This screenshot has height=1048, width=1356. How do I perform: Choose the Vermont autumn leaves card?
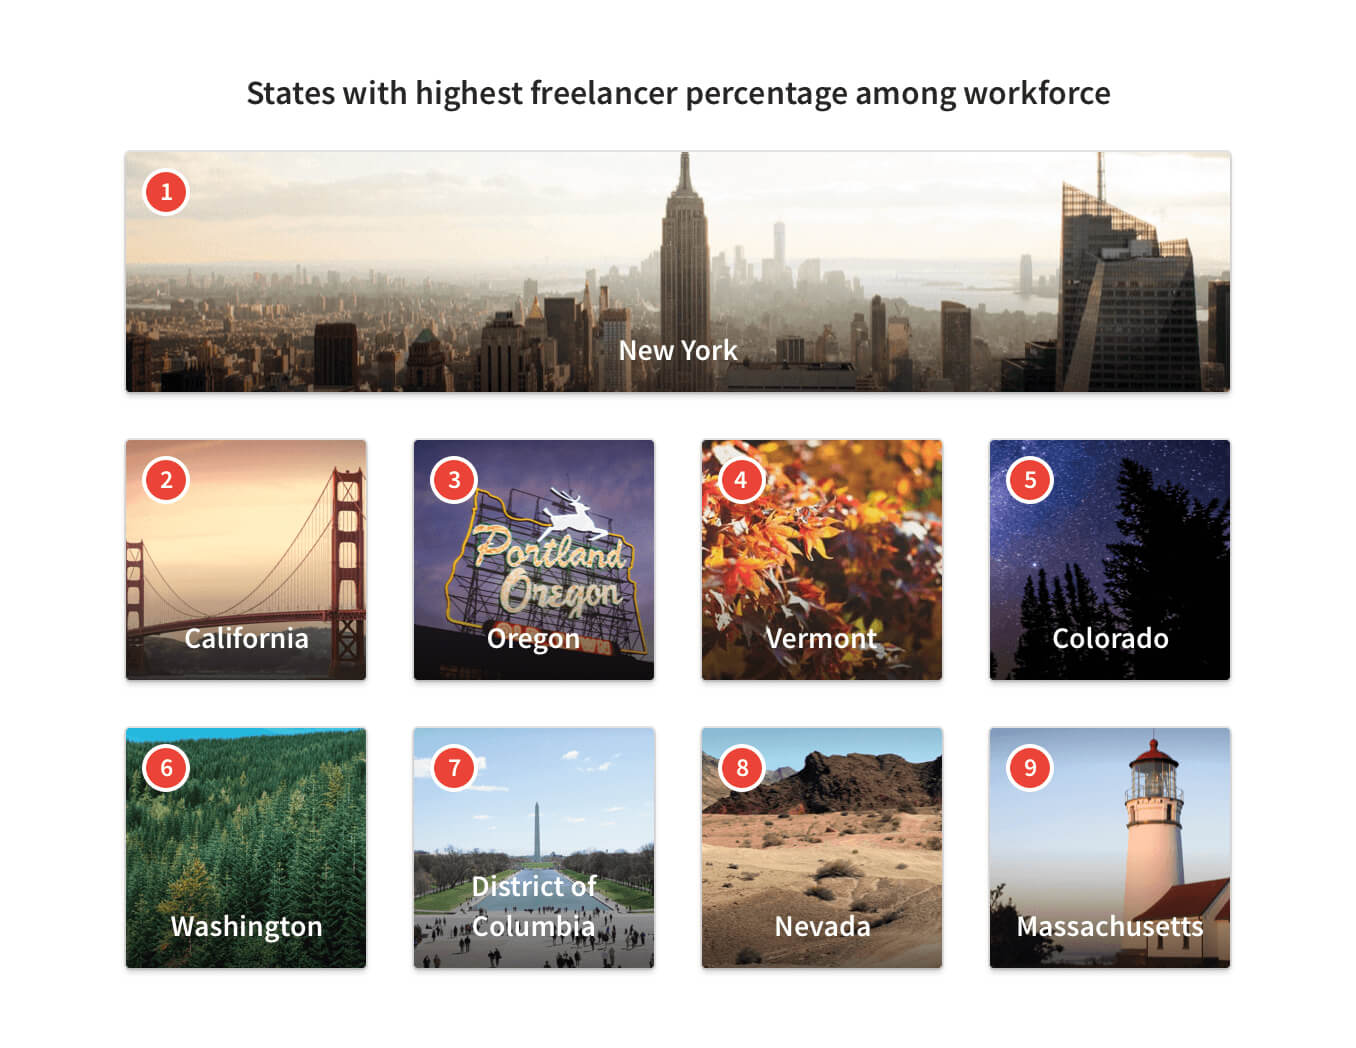tap(822, 560)
